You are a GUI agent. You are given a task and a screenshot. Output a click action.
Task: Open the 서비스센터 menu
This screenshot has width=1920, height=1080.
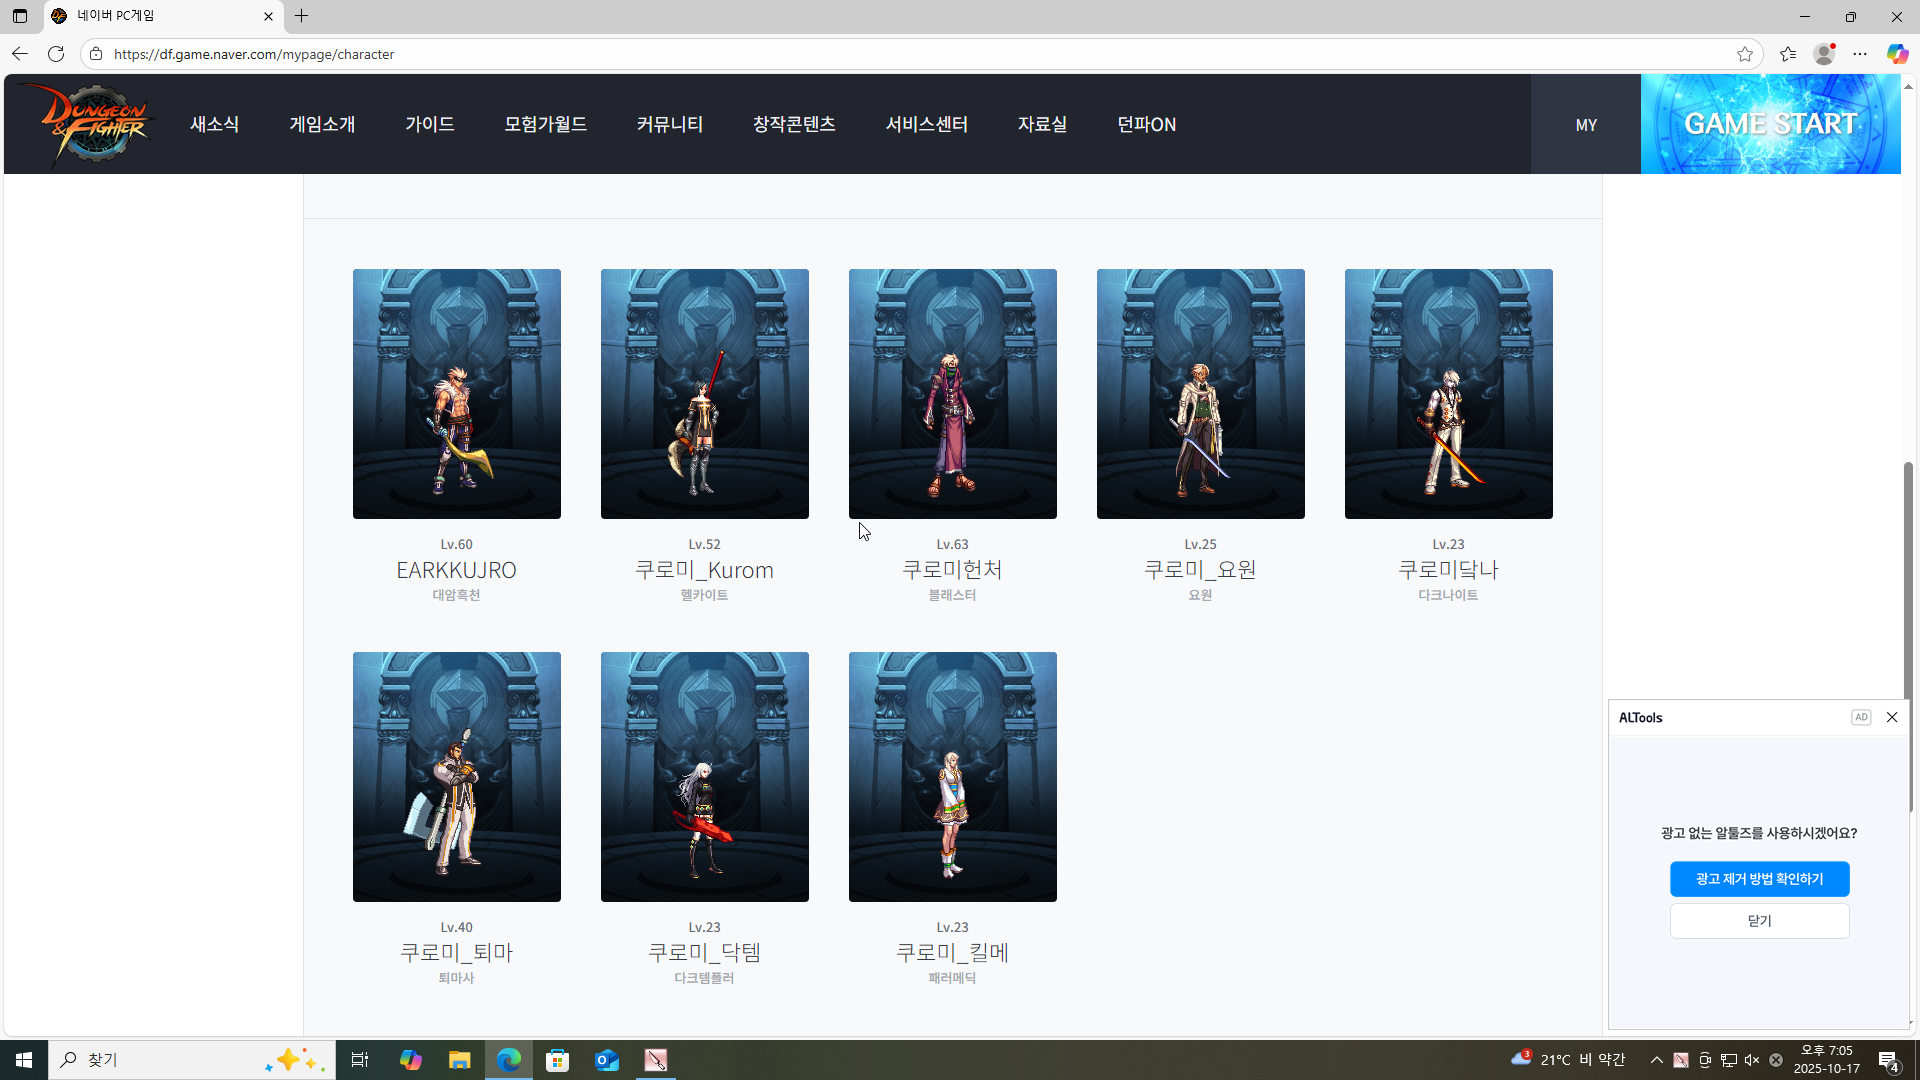pos(927,124)
